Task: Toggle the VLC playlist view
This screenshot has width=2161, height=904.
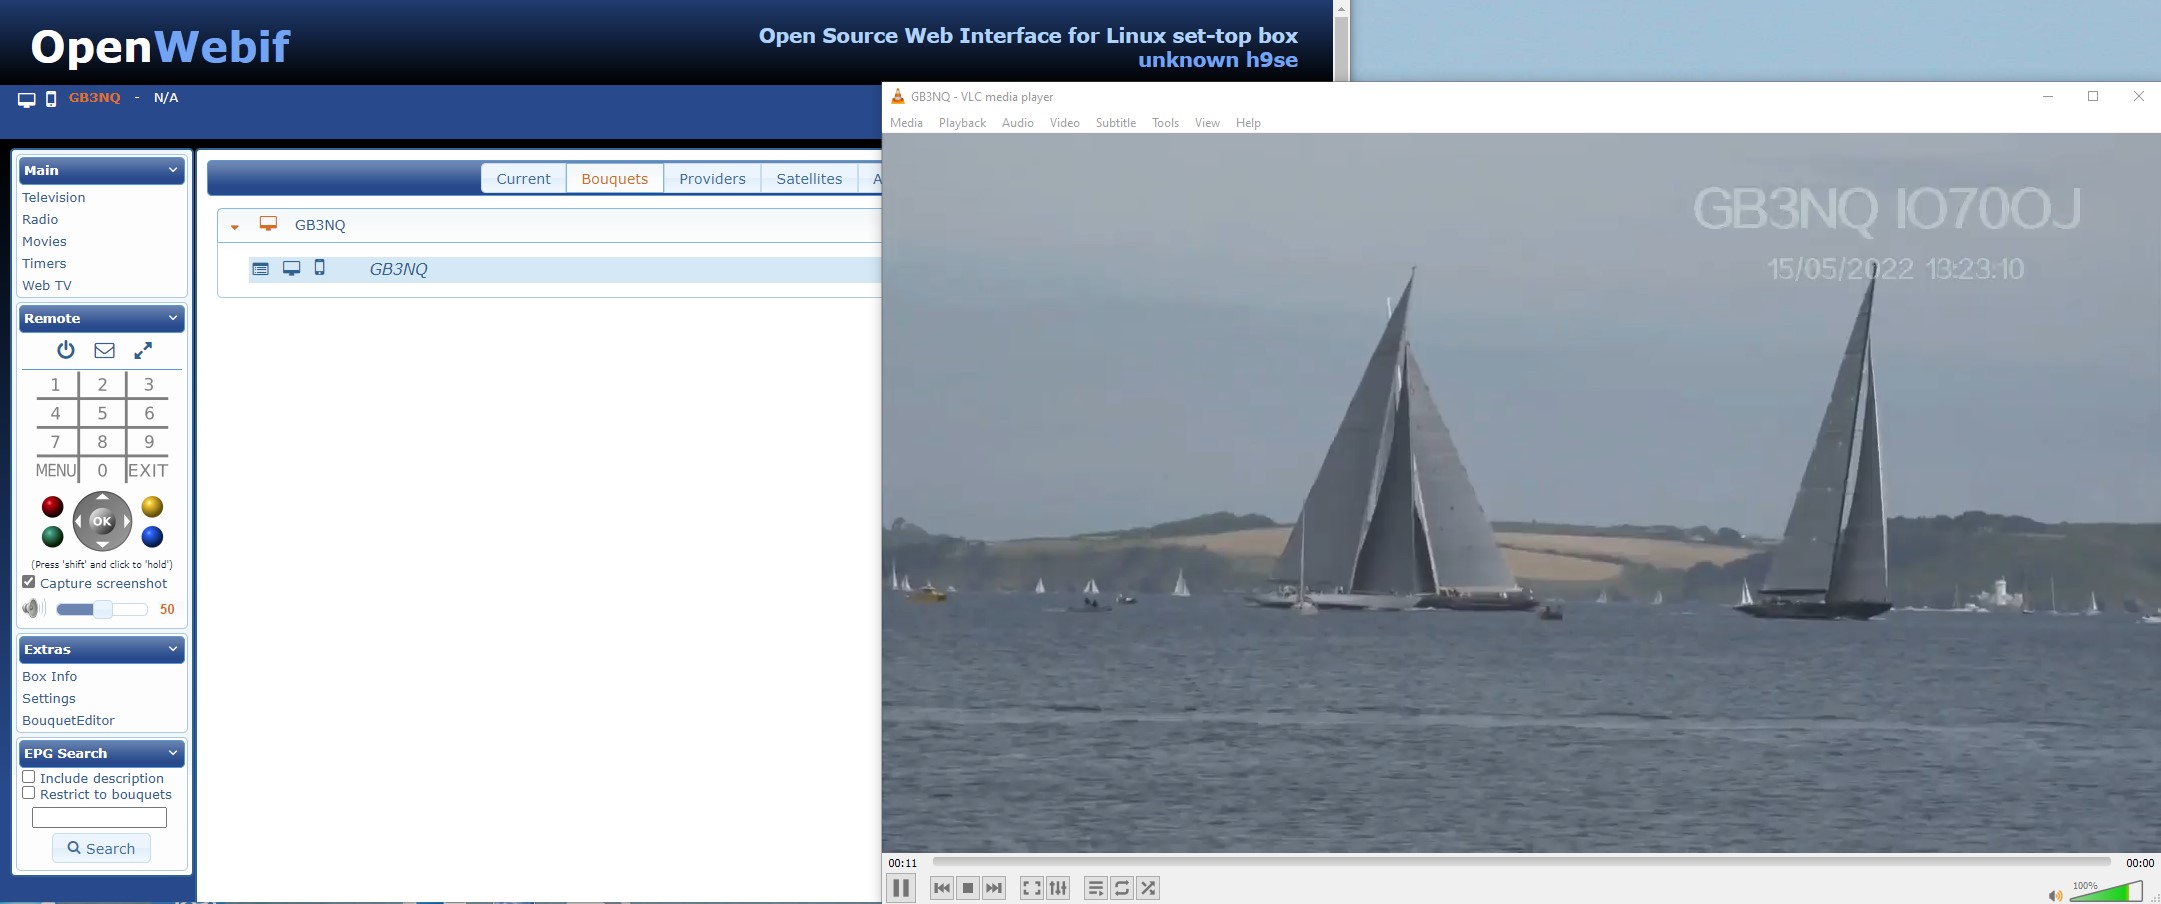Action: pos(1095,888)
